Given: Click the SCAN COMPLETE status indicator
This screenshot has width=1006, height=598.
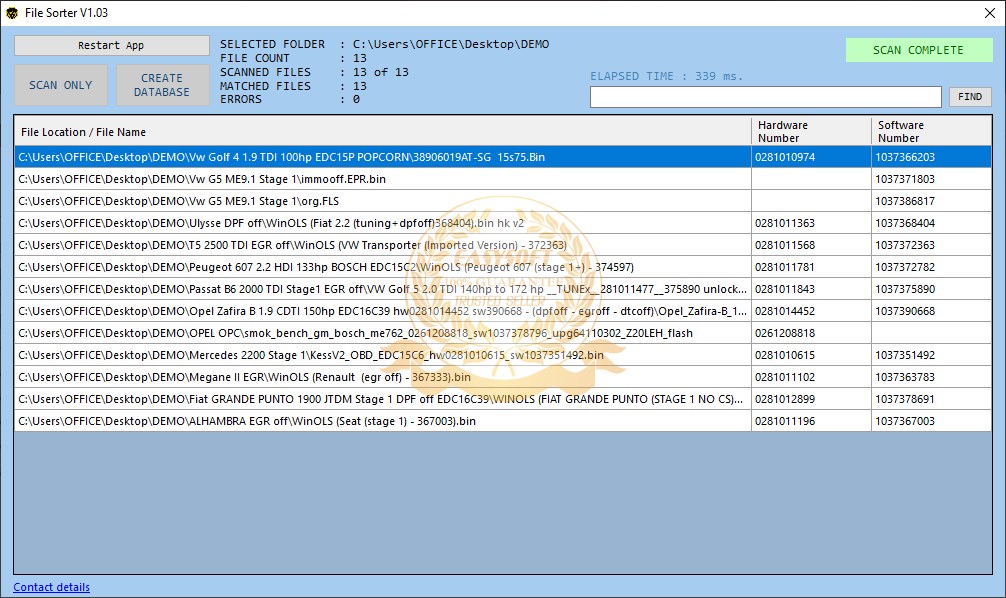Looking at the screenshot, I should (919, 50).
